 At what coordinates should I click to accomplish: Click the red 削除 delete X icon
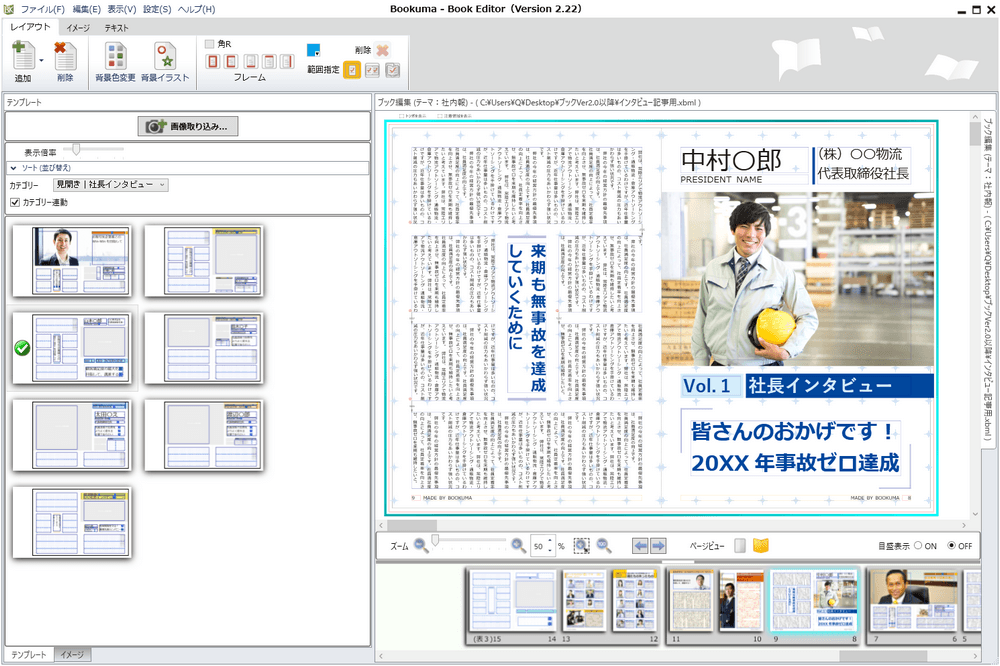tap(381, 50)
